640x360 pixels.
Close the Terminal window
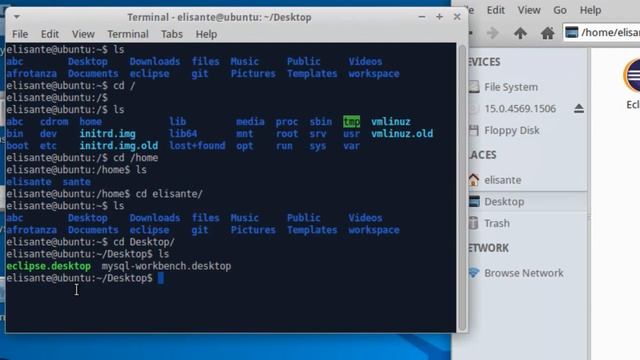point(457,17)
